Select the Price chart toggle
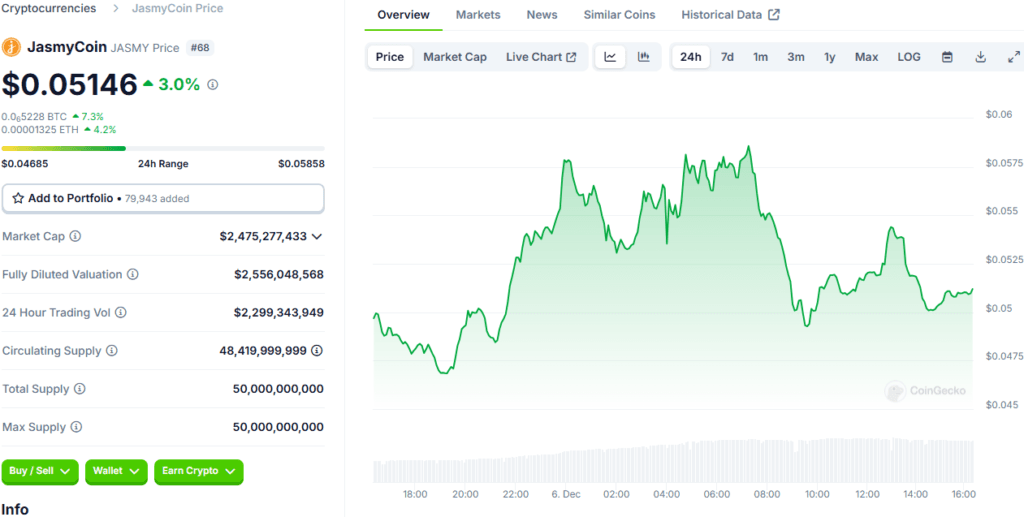Viewport: 1024px width, 517px height. point(390,57)
